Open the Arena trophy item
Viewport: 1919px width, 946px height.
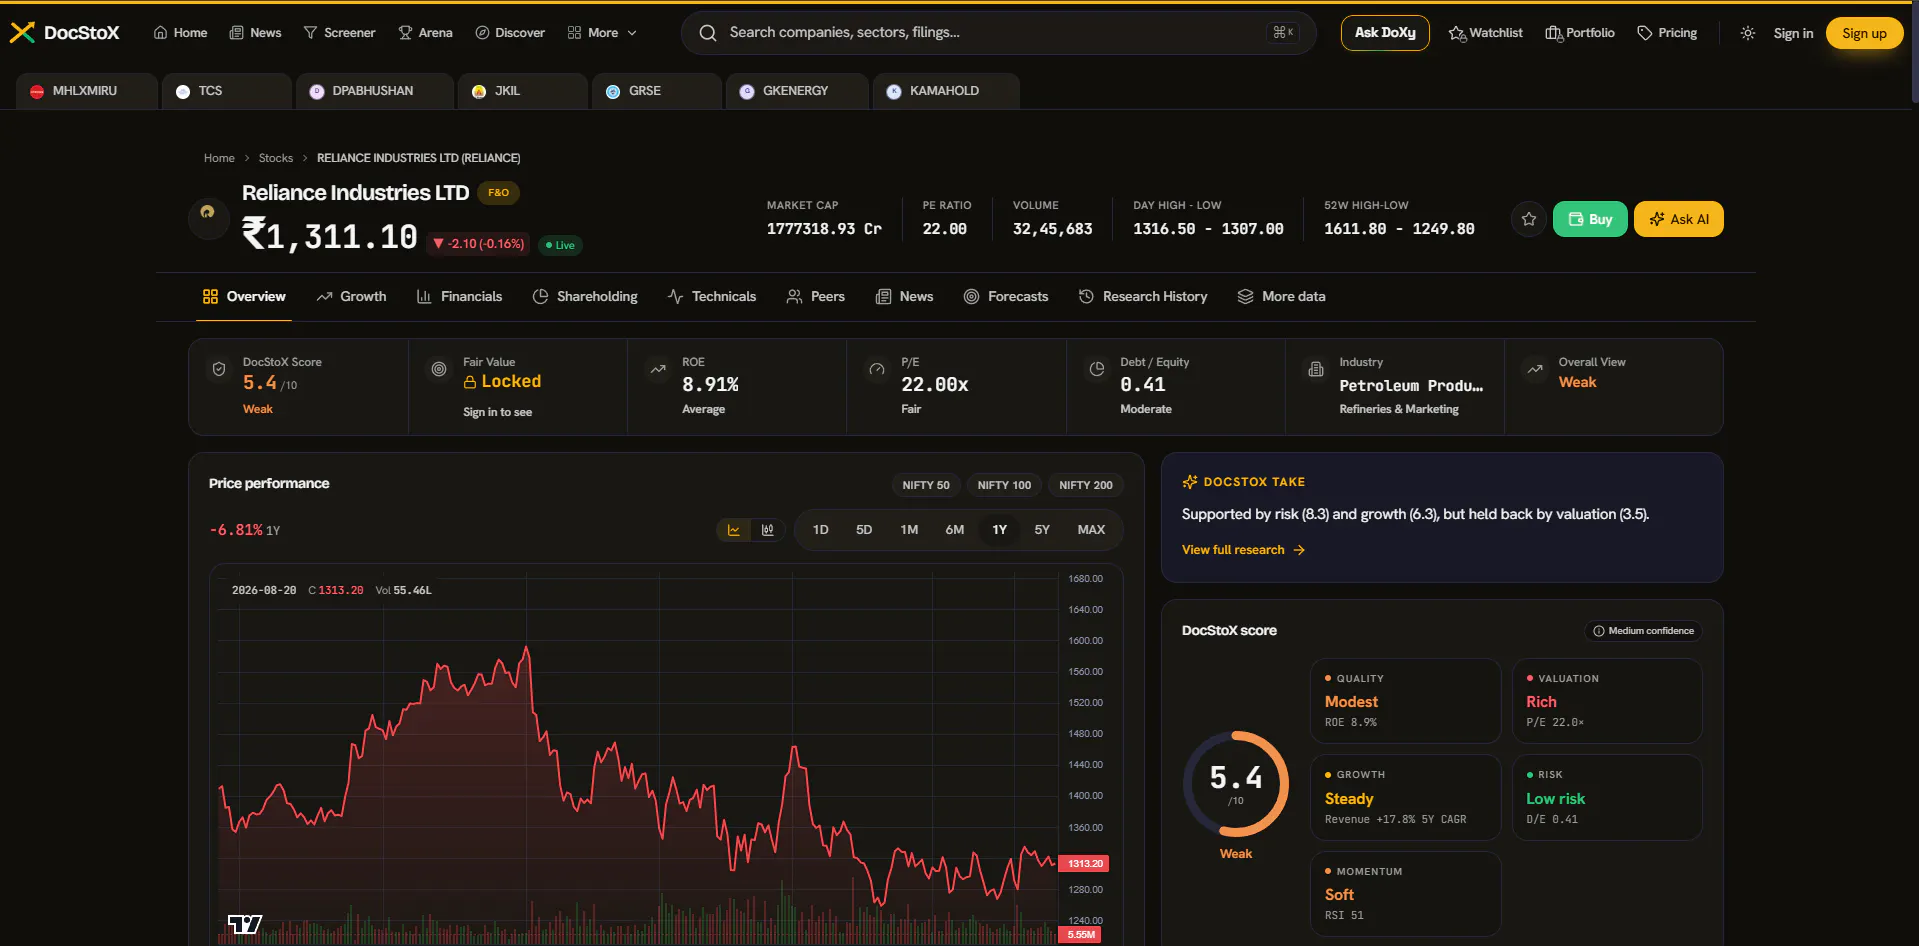[x=425, y=33]
